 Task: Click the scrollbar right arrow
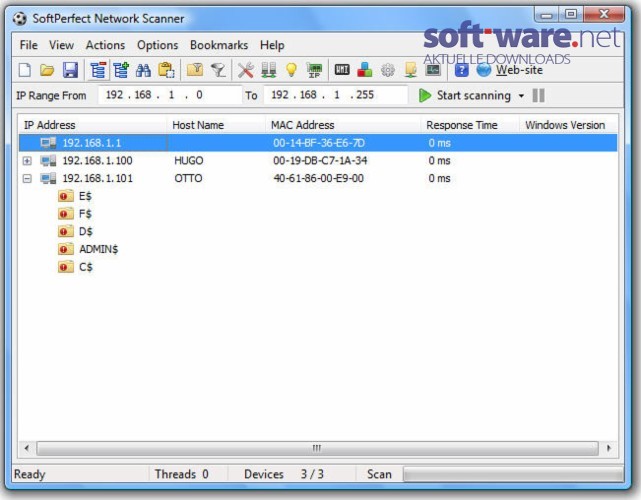(609, 448)
